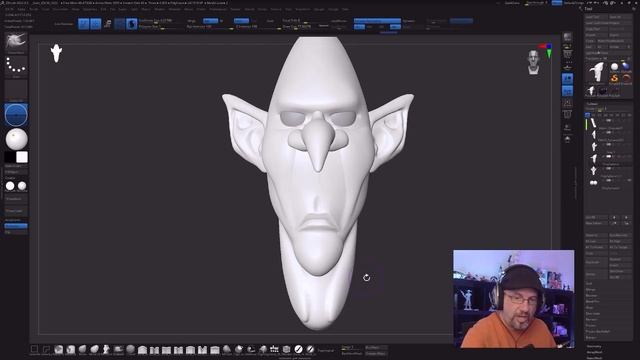640x360 pixels.
Task: Open the Transform menu
Action: (302, 9)
